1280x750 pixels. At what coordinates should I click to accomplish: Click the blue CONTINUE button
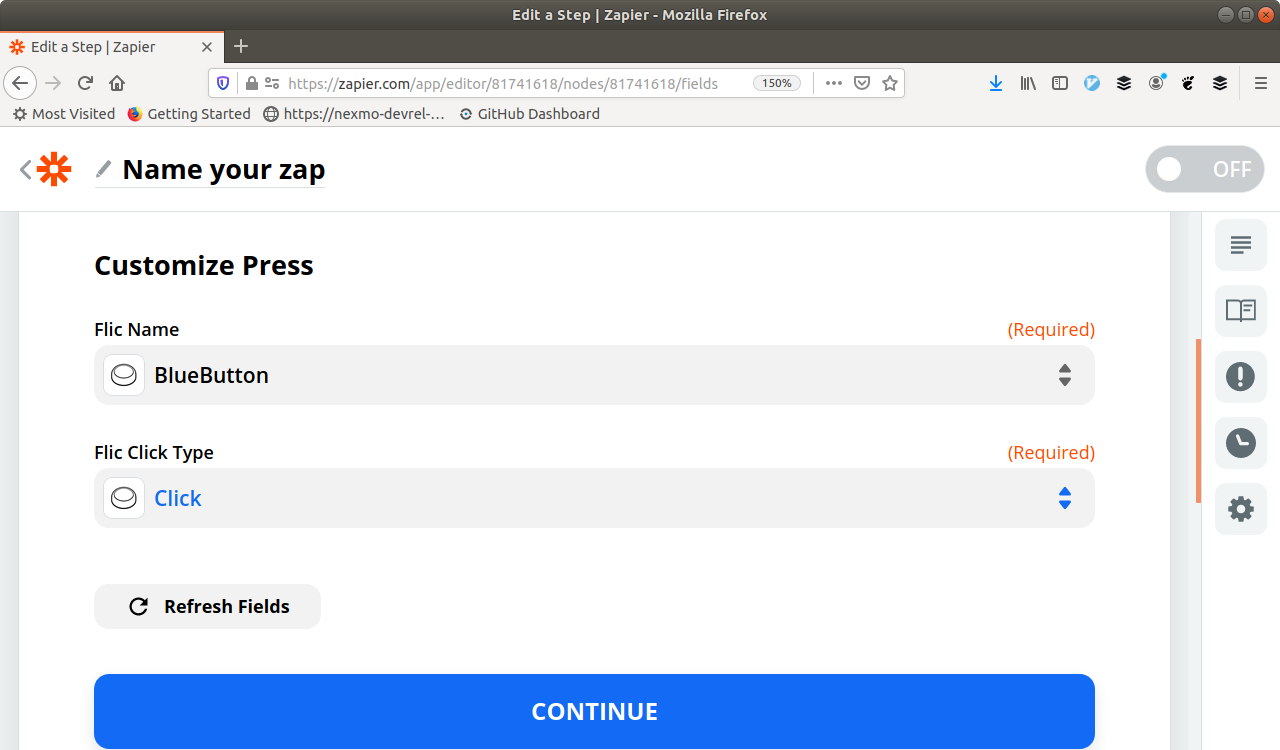(x=594, y=711)
